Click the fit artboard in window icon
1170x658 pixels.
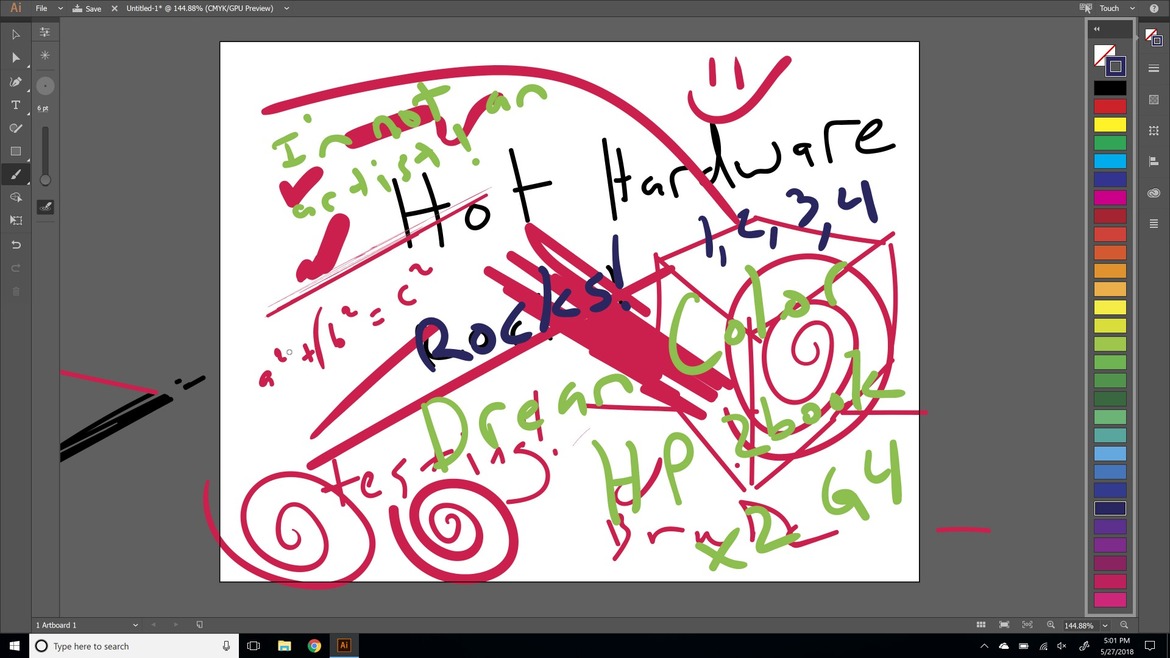(1004, 625)
